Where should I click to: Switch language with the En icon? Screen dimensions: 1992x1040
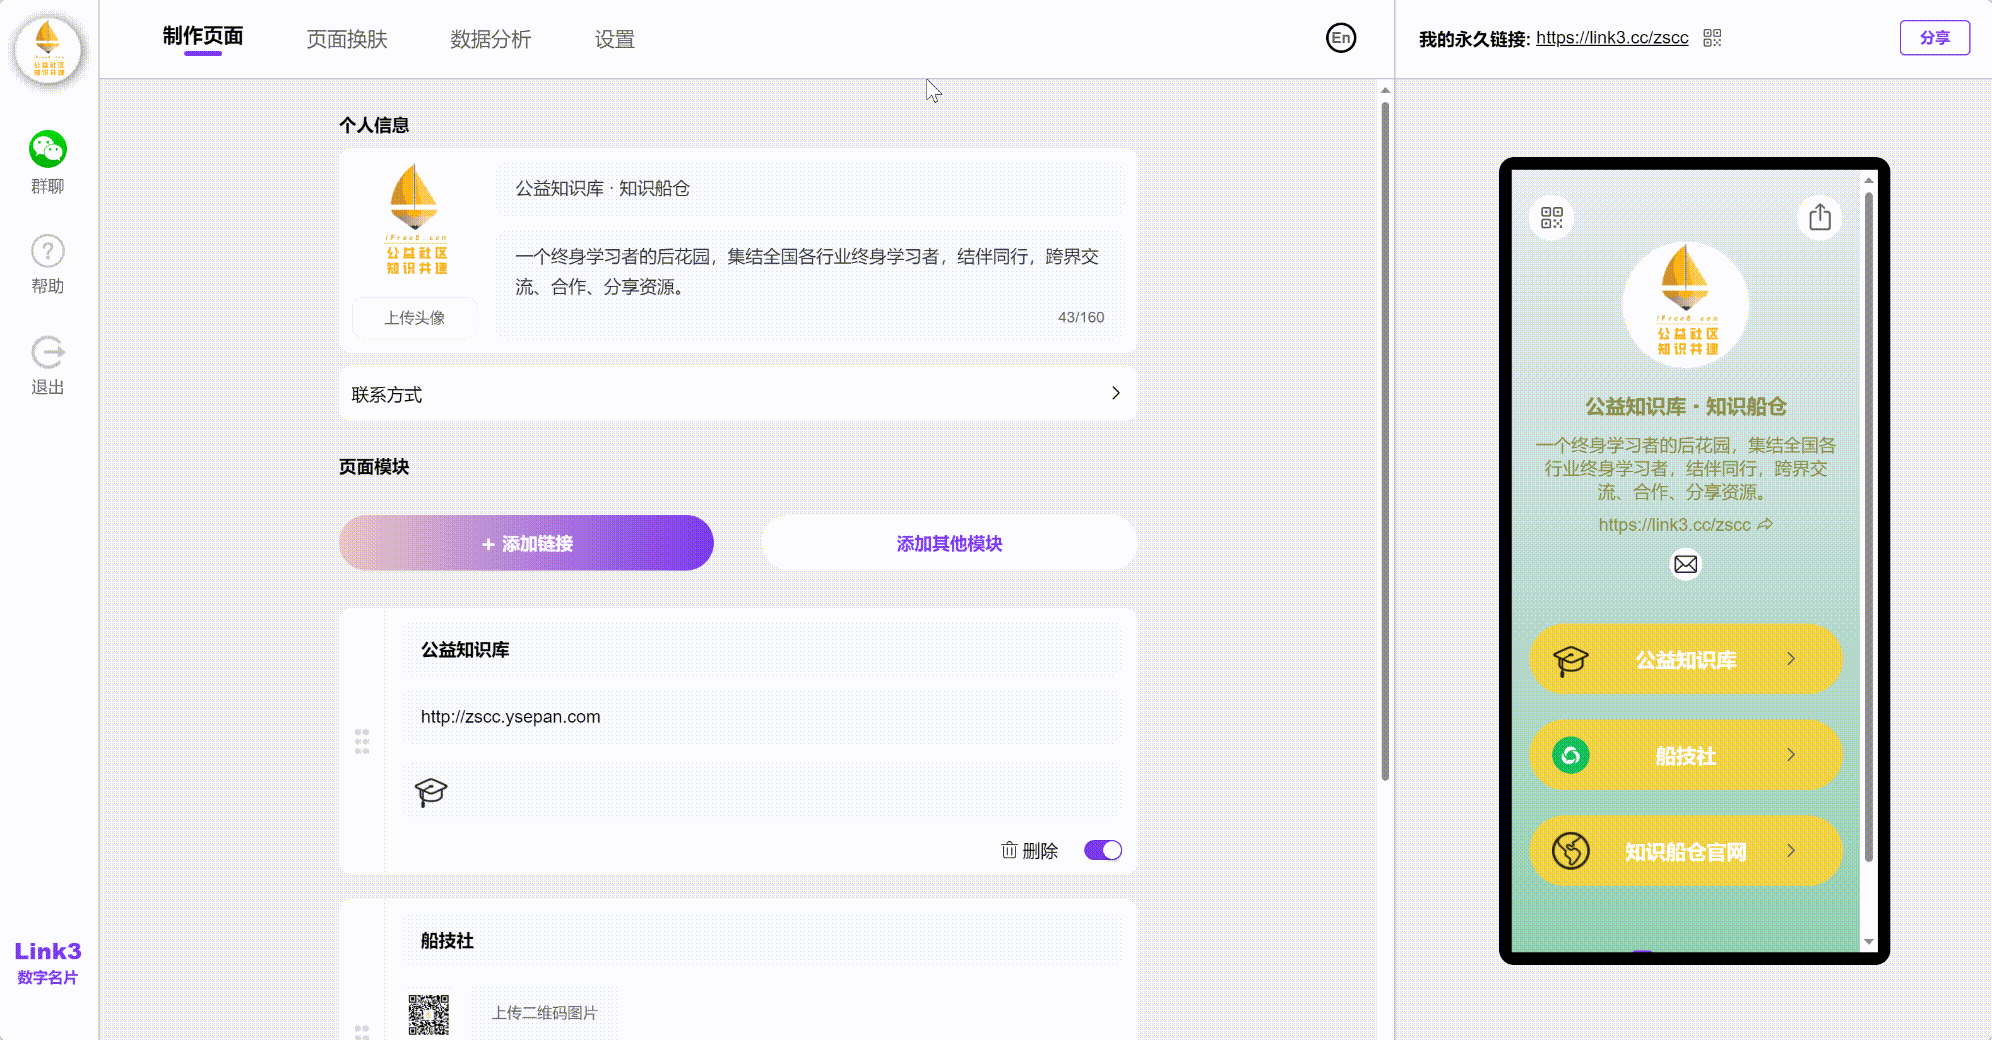click(x=1340, y=38)
